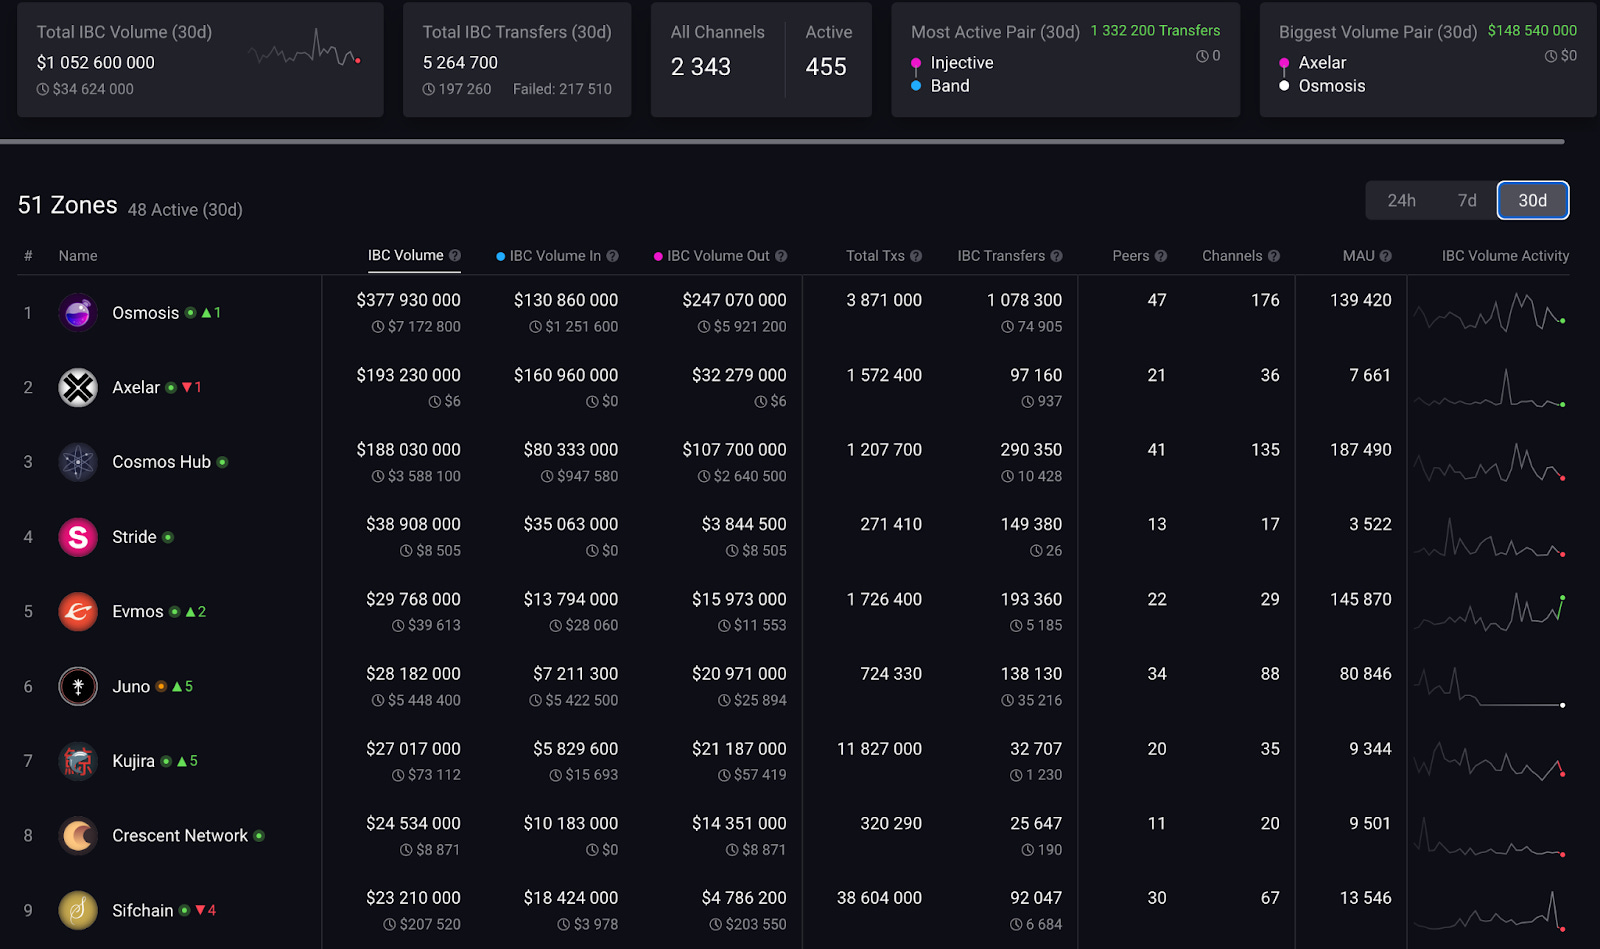The image size is (1600, 949).
Task: Sort zones by Total Txs column
Action: pyautogui.click(x=875, y=256)
